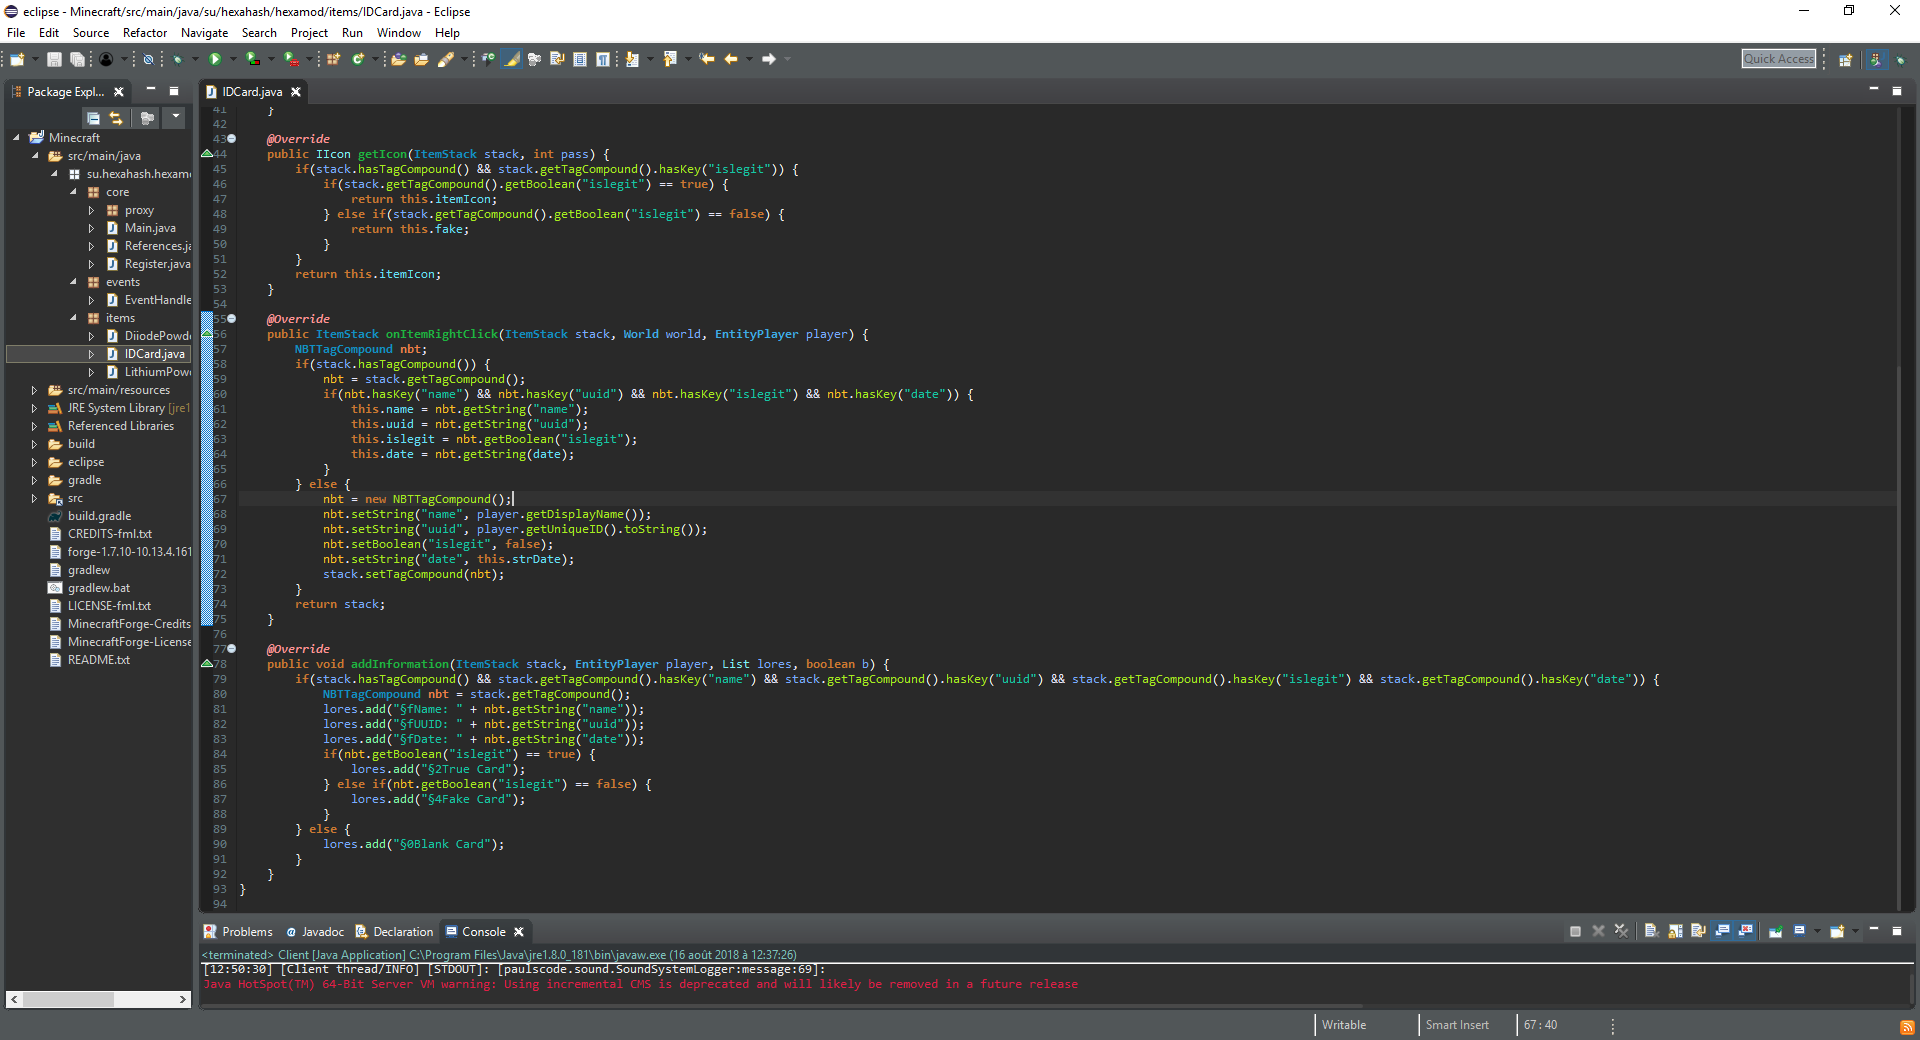Click the Package Explorer horizontal scrollbar

pos(69,999)
